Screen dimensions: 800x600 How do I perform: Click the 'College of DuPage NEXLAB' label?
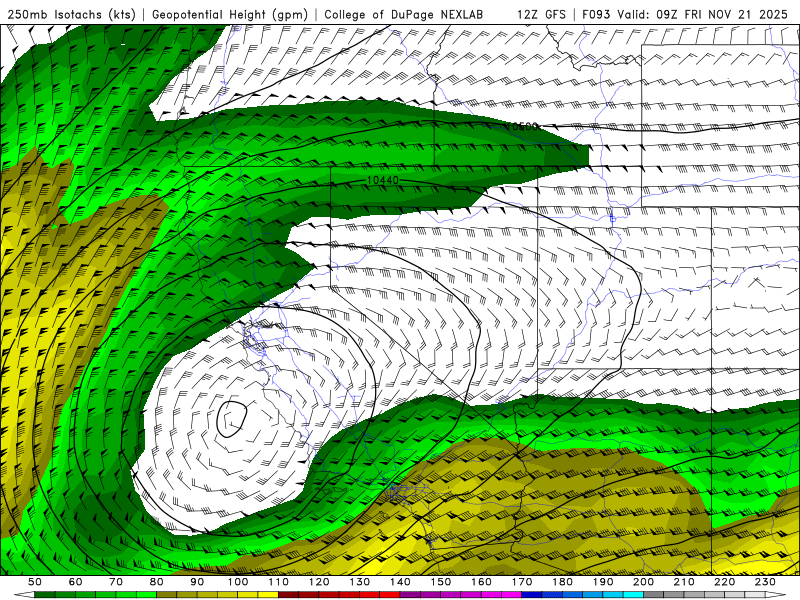pos(404,14)
